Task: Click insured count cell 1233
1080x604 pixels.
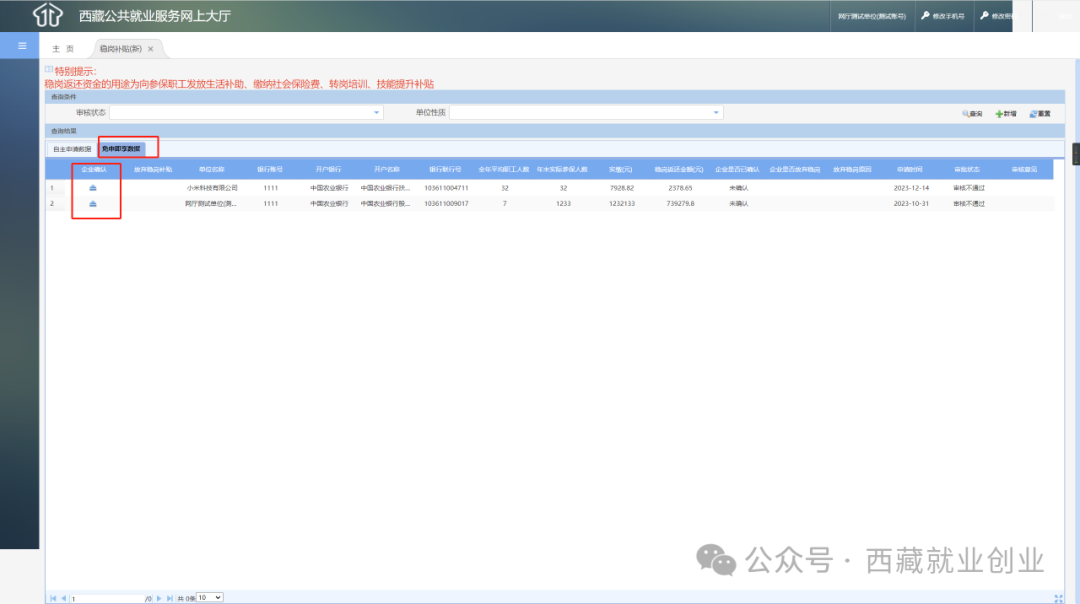Action: (563, 204)
